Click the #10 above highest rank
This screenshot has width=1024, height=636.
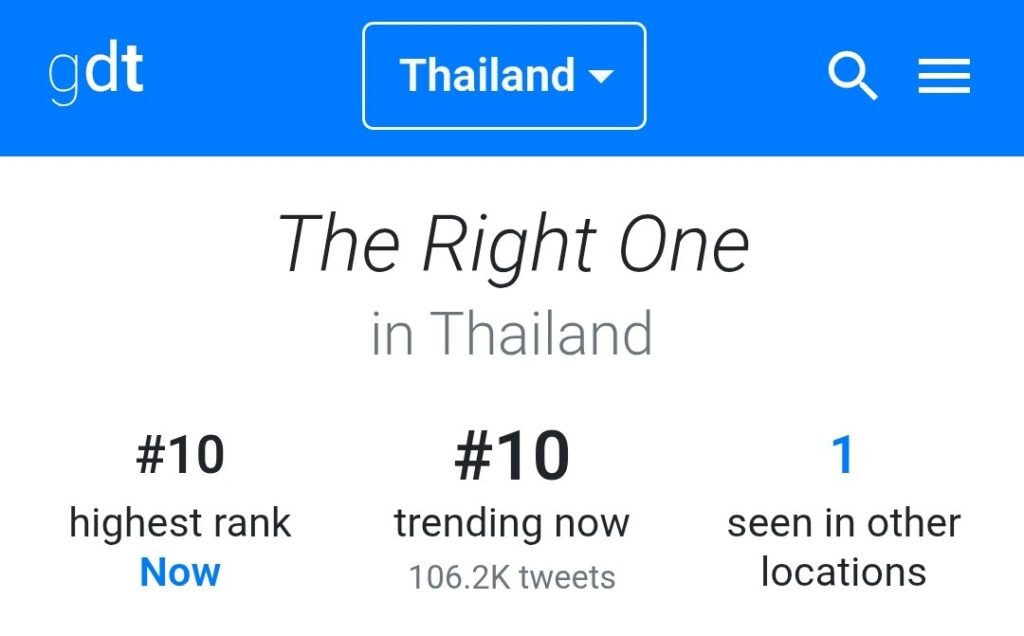(180, 456)
